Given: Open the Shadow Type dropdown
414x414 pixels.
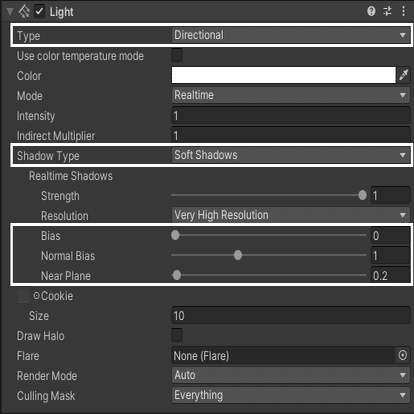Looking at the screenshot, I should tap(291, 155).
